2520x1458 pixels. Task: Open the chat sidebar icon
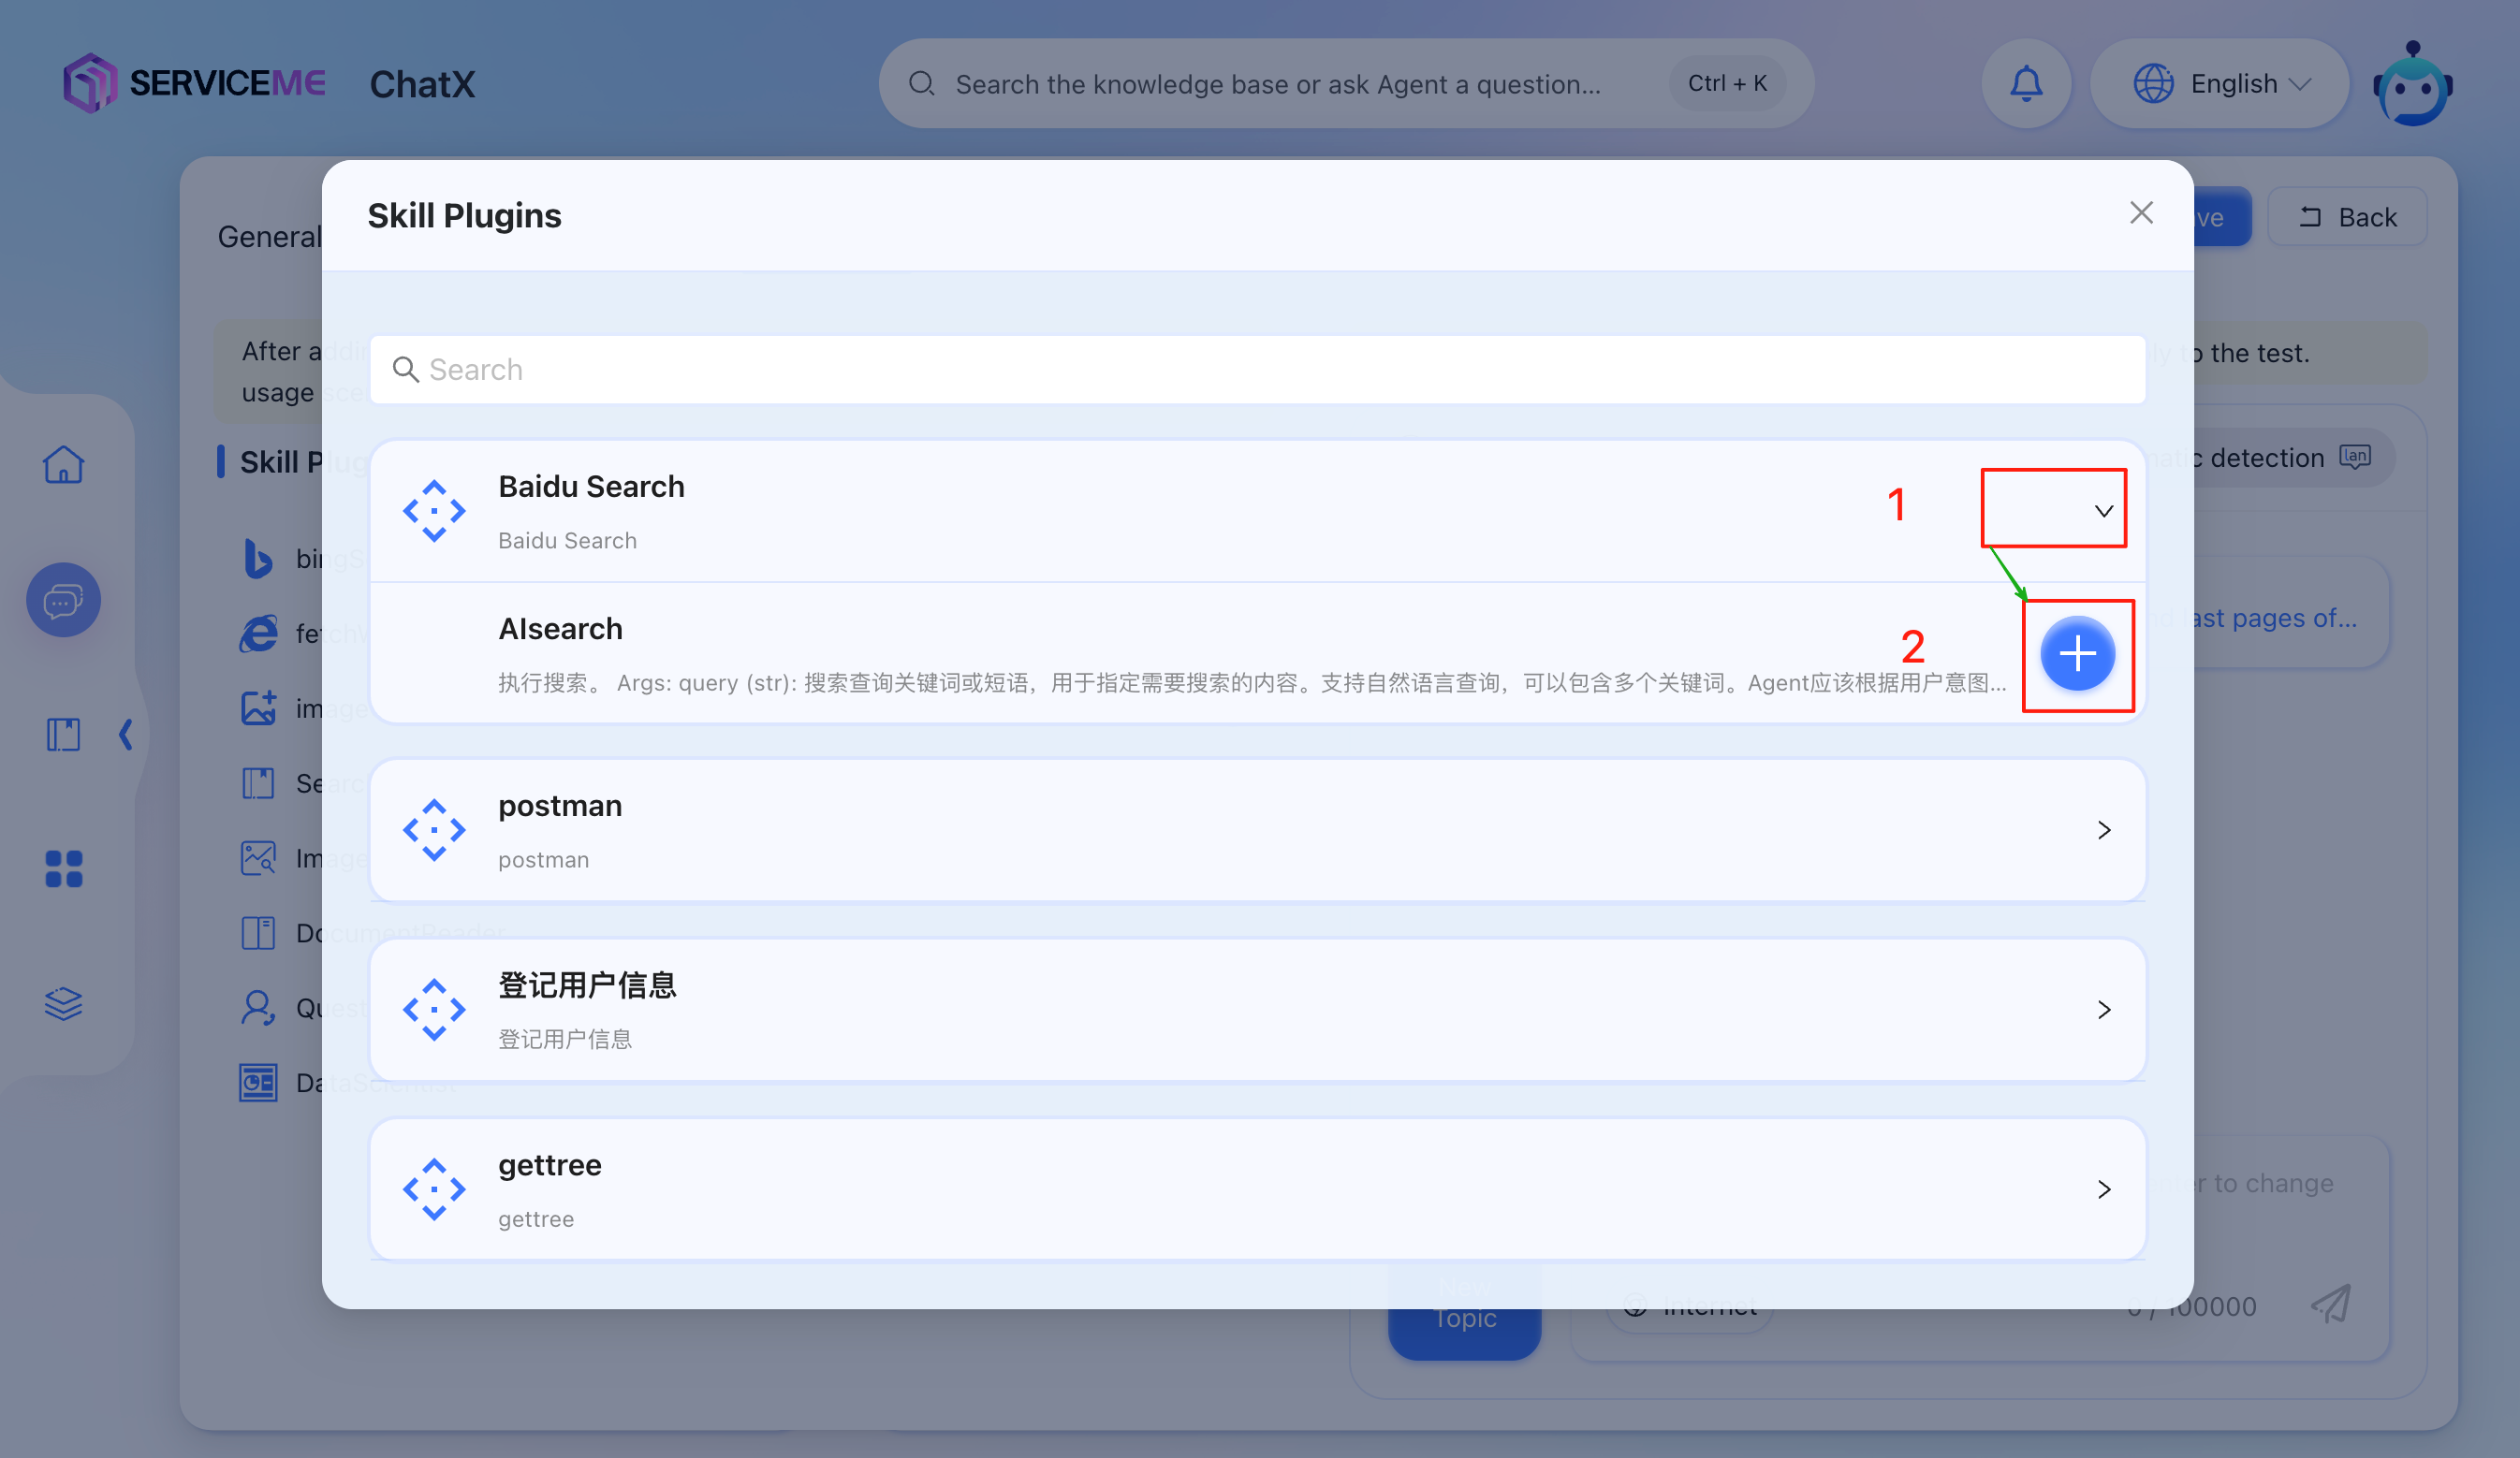point(63,600)
